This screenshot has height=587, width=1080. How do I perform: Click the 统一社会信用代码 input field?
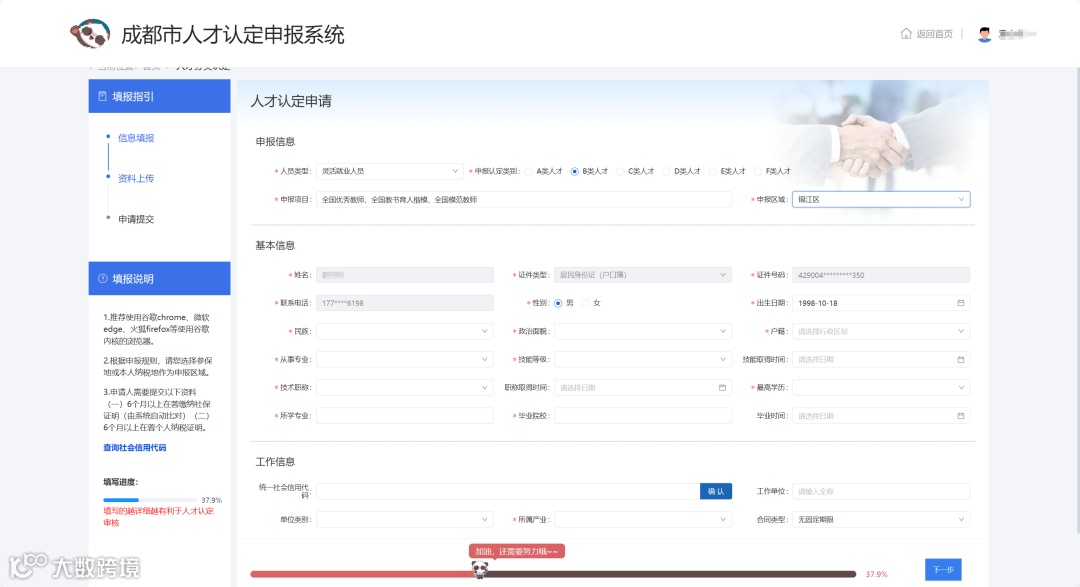click(x=508, y=491)
